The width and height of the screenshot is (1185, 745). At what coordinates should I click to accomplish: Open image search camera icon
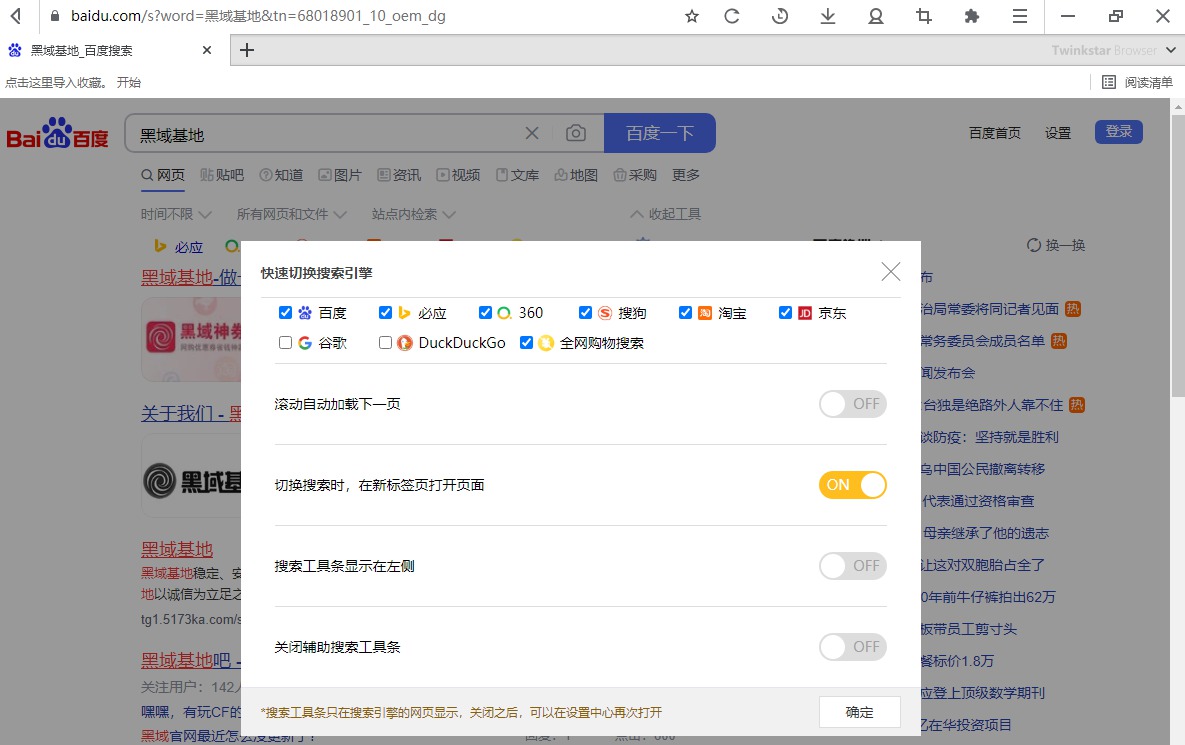pyautogui.click(x=576, y=133)
